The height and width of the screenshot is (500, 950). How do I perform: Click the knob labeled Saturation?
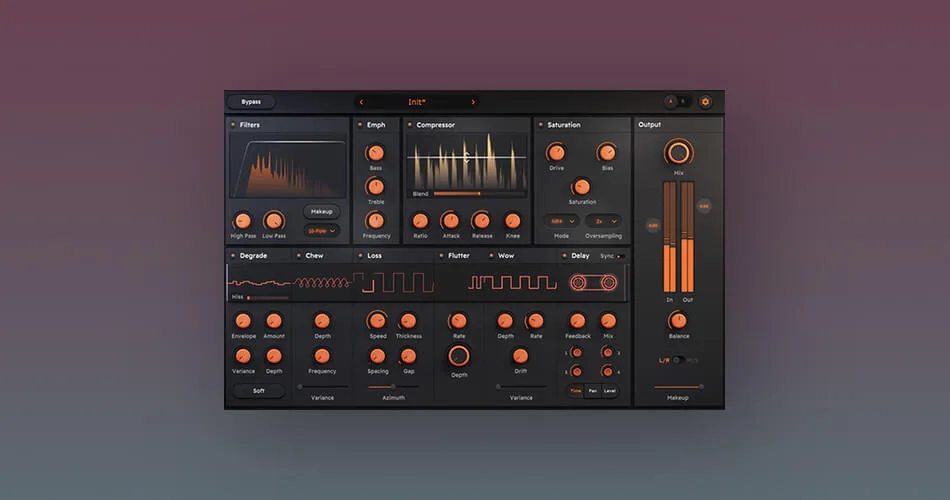click(x=582, y=187)
